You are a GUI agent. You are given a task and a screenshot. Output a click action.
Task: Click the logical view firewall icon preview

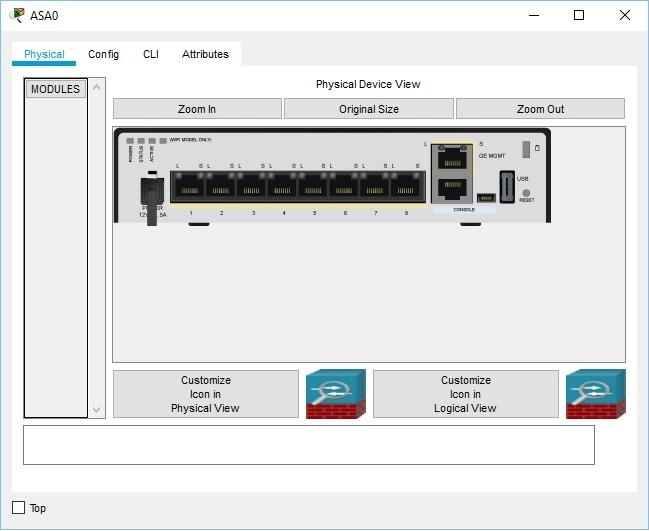(596, 394)
